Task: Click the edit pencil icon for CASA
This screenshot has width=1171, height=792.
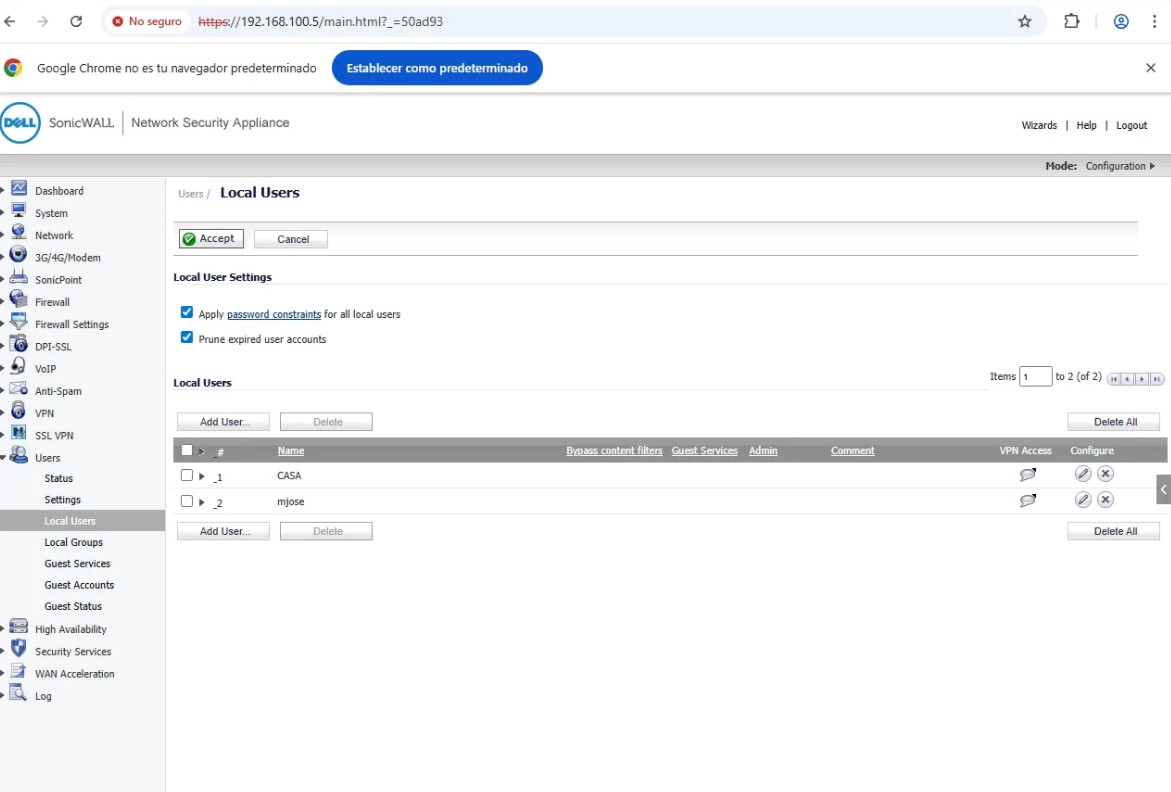Action: (x=1083, y=474)
